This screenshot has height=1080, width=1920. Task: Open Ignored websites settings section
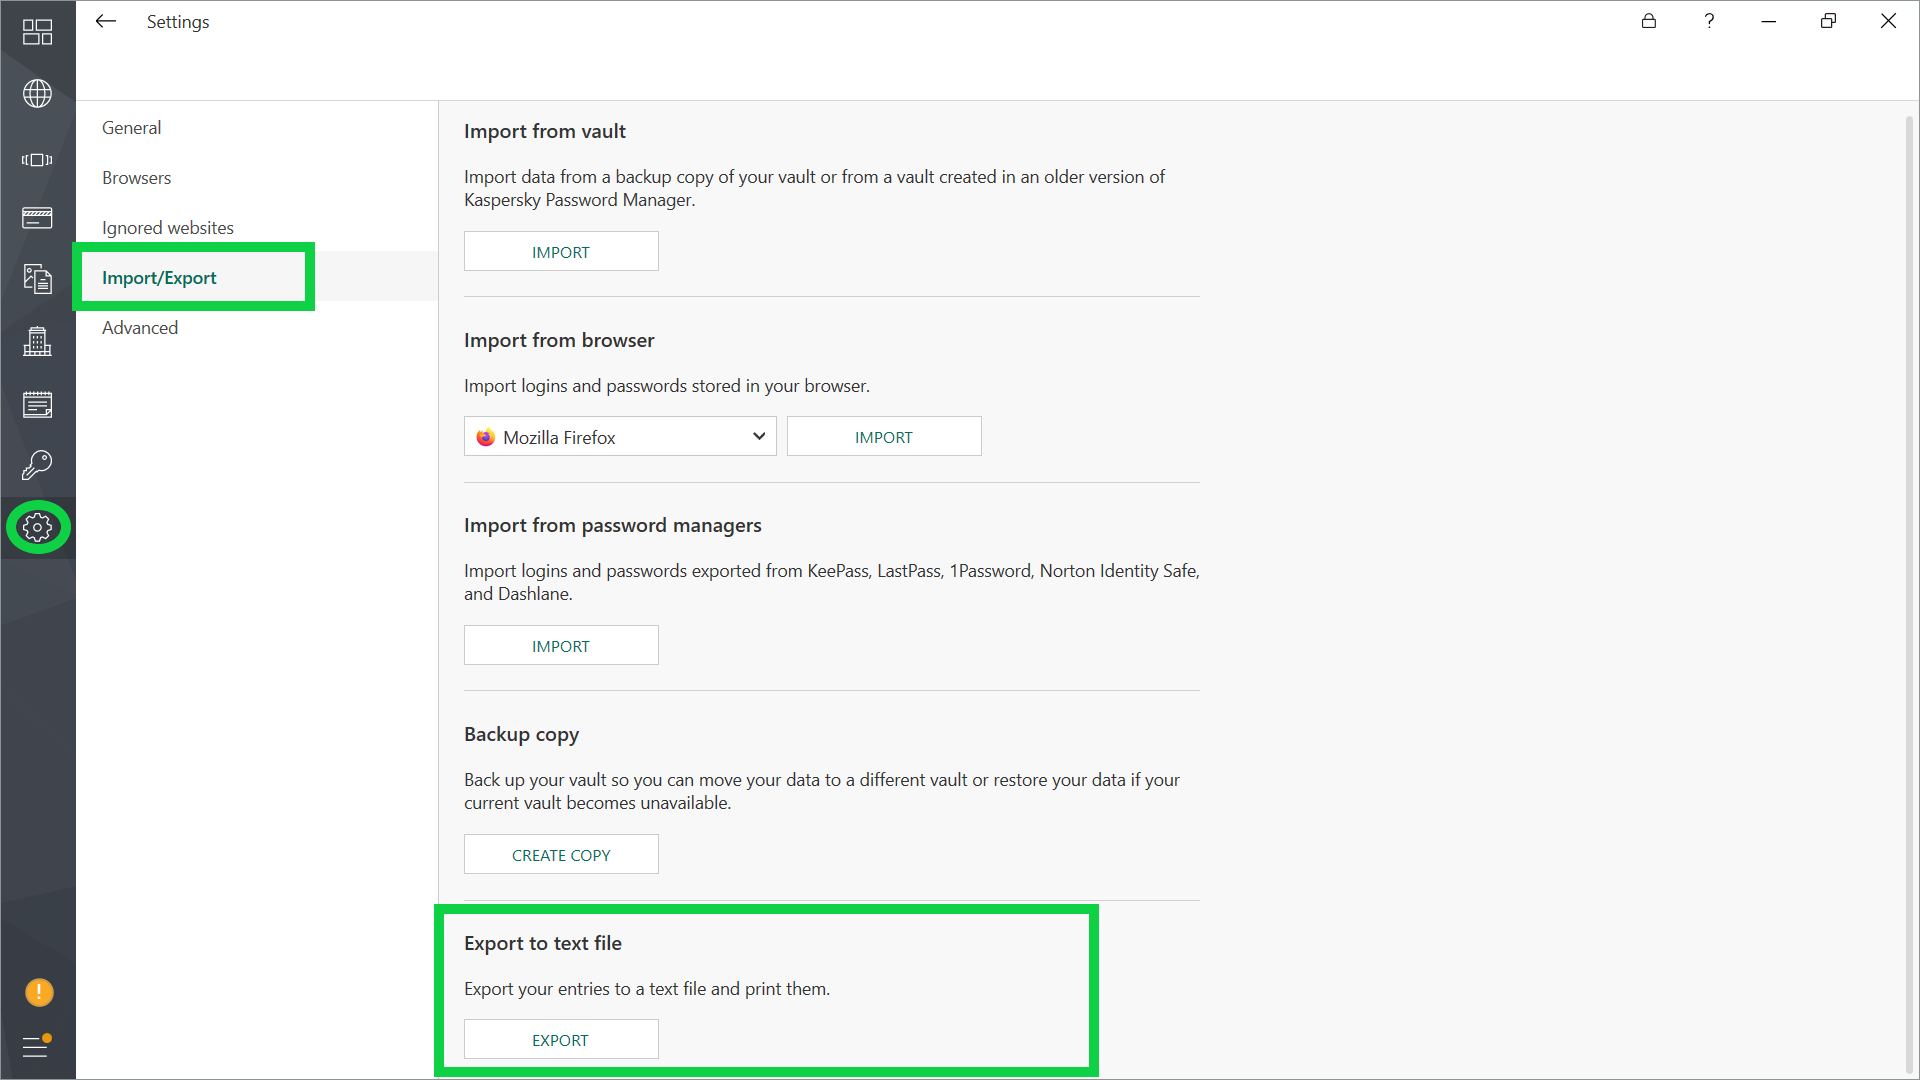coord(168,228)
